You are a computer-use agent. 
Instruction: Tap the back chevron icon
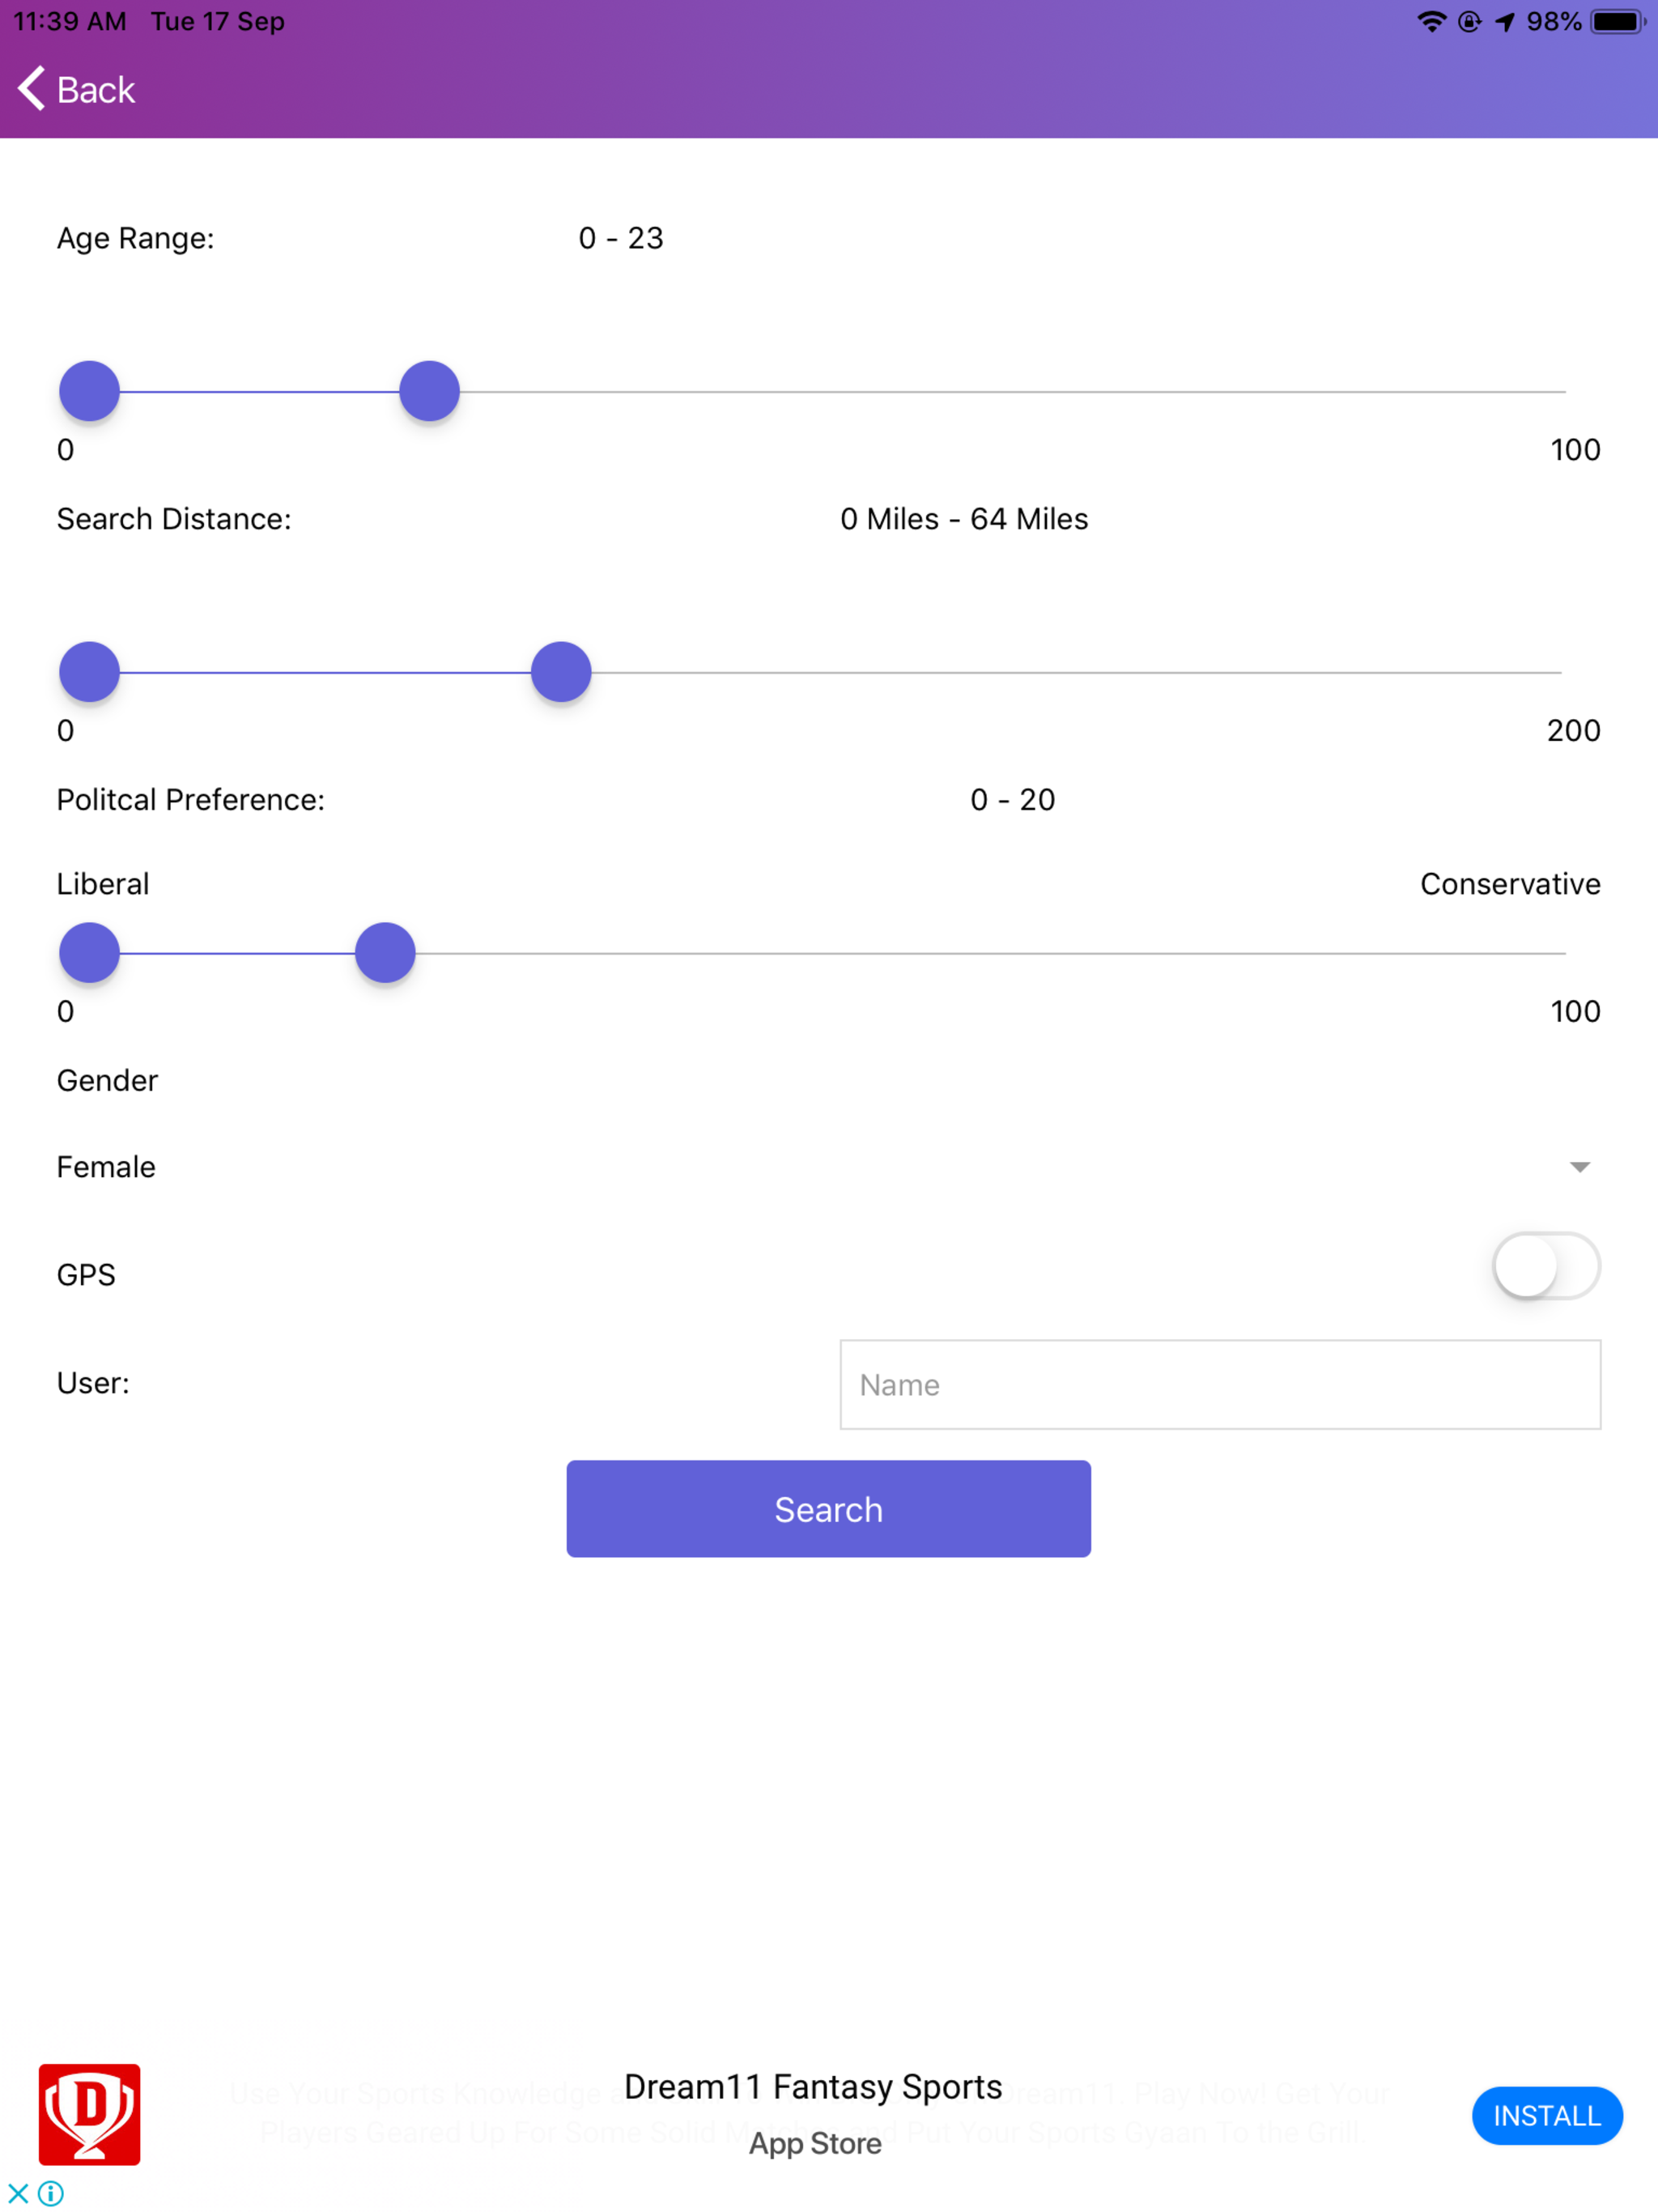click(x=30, y=89)
